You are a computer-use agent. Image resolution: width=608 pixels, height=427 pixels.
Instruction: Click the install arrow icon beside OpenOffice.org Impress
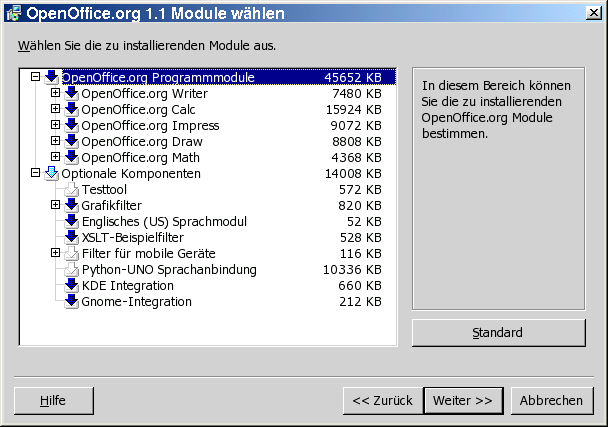point(71,125)
